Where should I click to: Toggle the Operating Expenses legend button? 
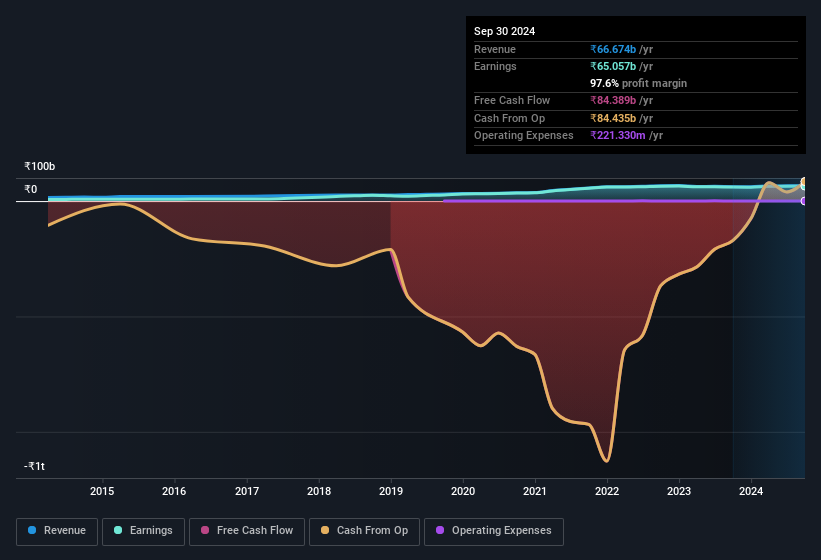pyautogui.click(x=494, y=531)
